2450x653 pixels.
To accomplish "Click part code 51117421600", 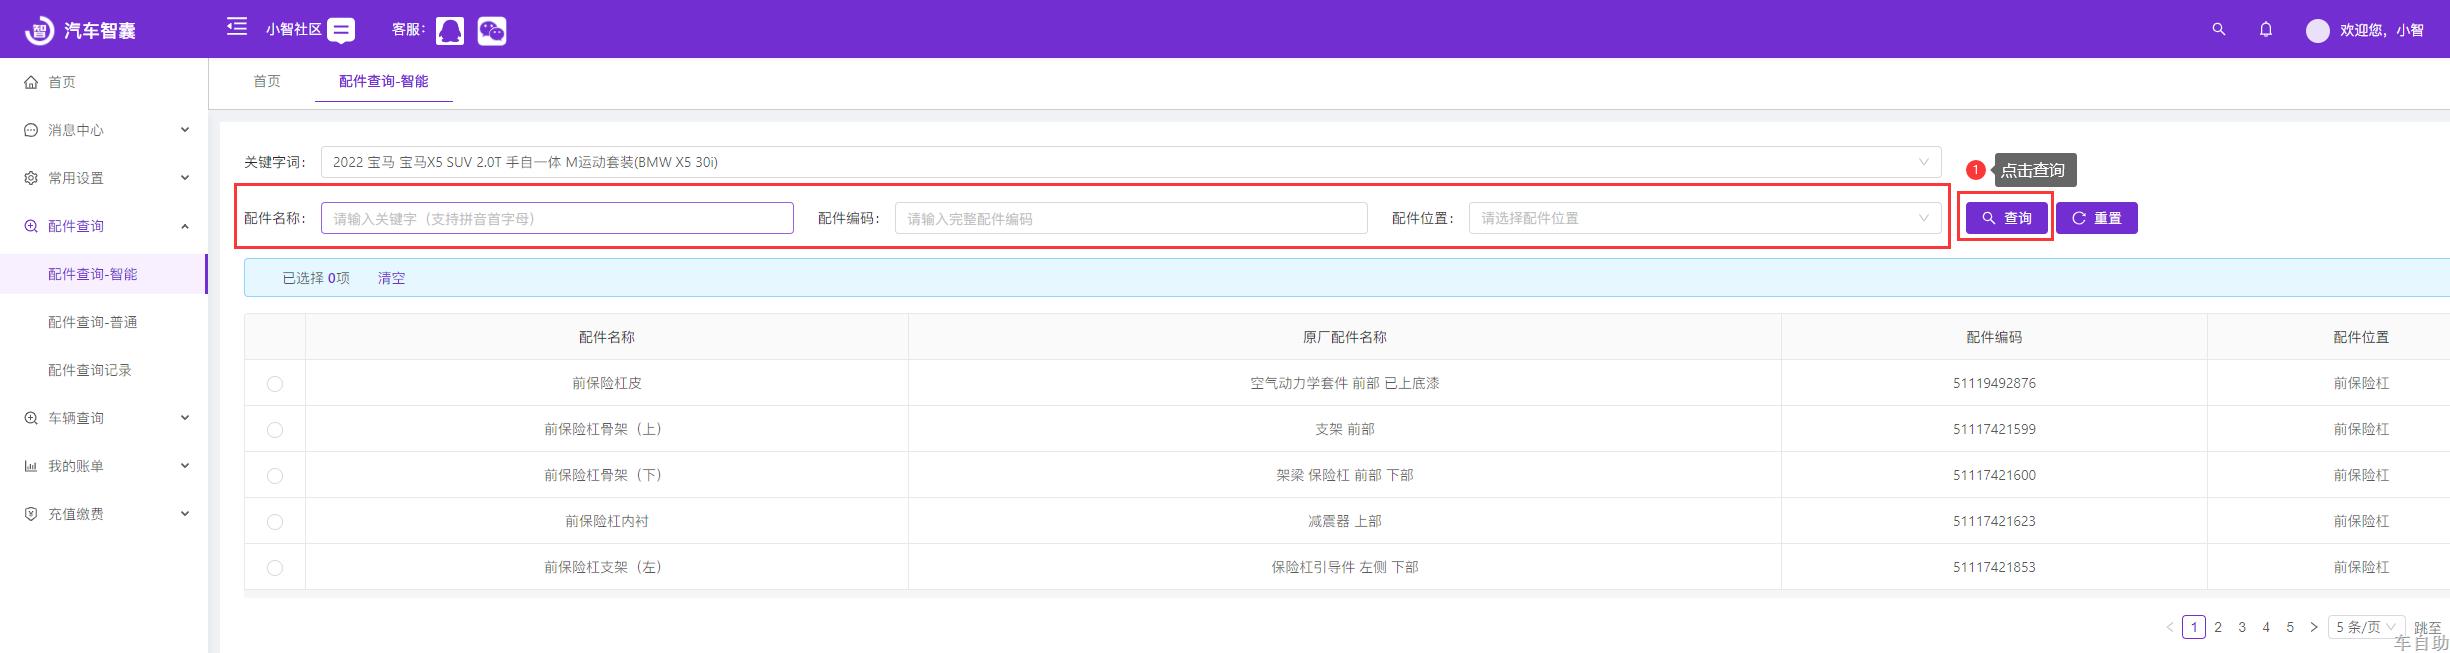I will click(x=1994, y=475).
